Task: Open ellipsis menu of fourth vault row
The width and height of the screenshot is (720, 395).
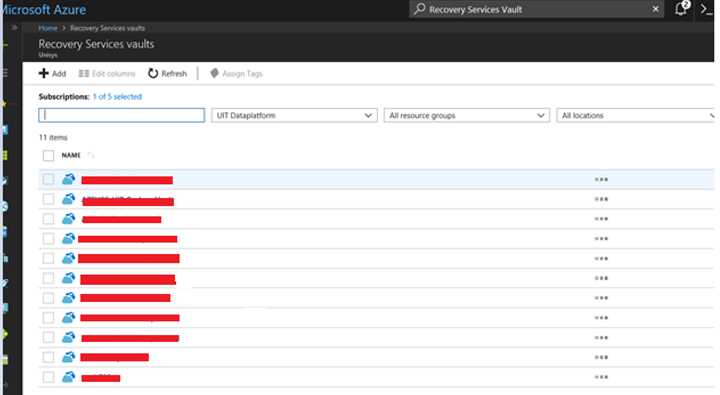Action: pyautogui.click(x=601, y=239)
